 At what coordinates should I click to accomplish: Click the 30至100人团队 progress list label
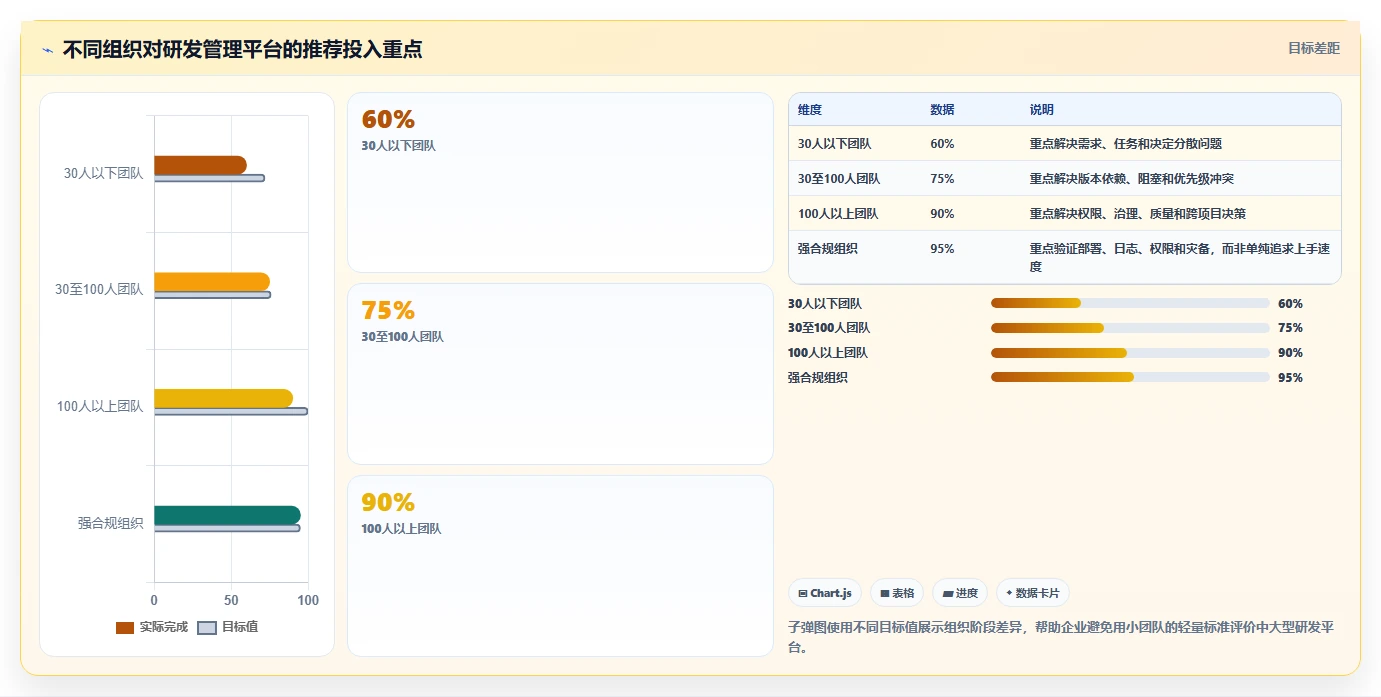[829, 328]
